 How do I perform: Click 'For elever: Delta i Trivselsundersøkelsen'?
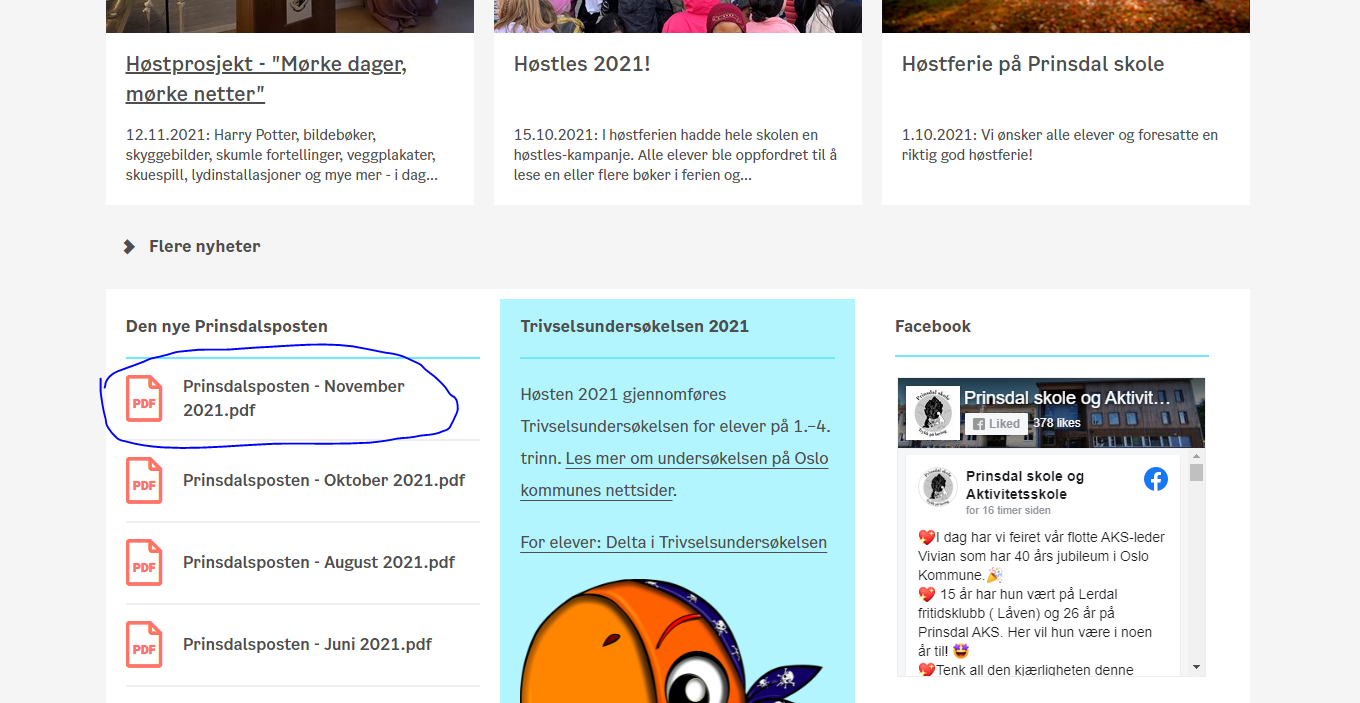pyautogui.click(x=673, y=542)
